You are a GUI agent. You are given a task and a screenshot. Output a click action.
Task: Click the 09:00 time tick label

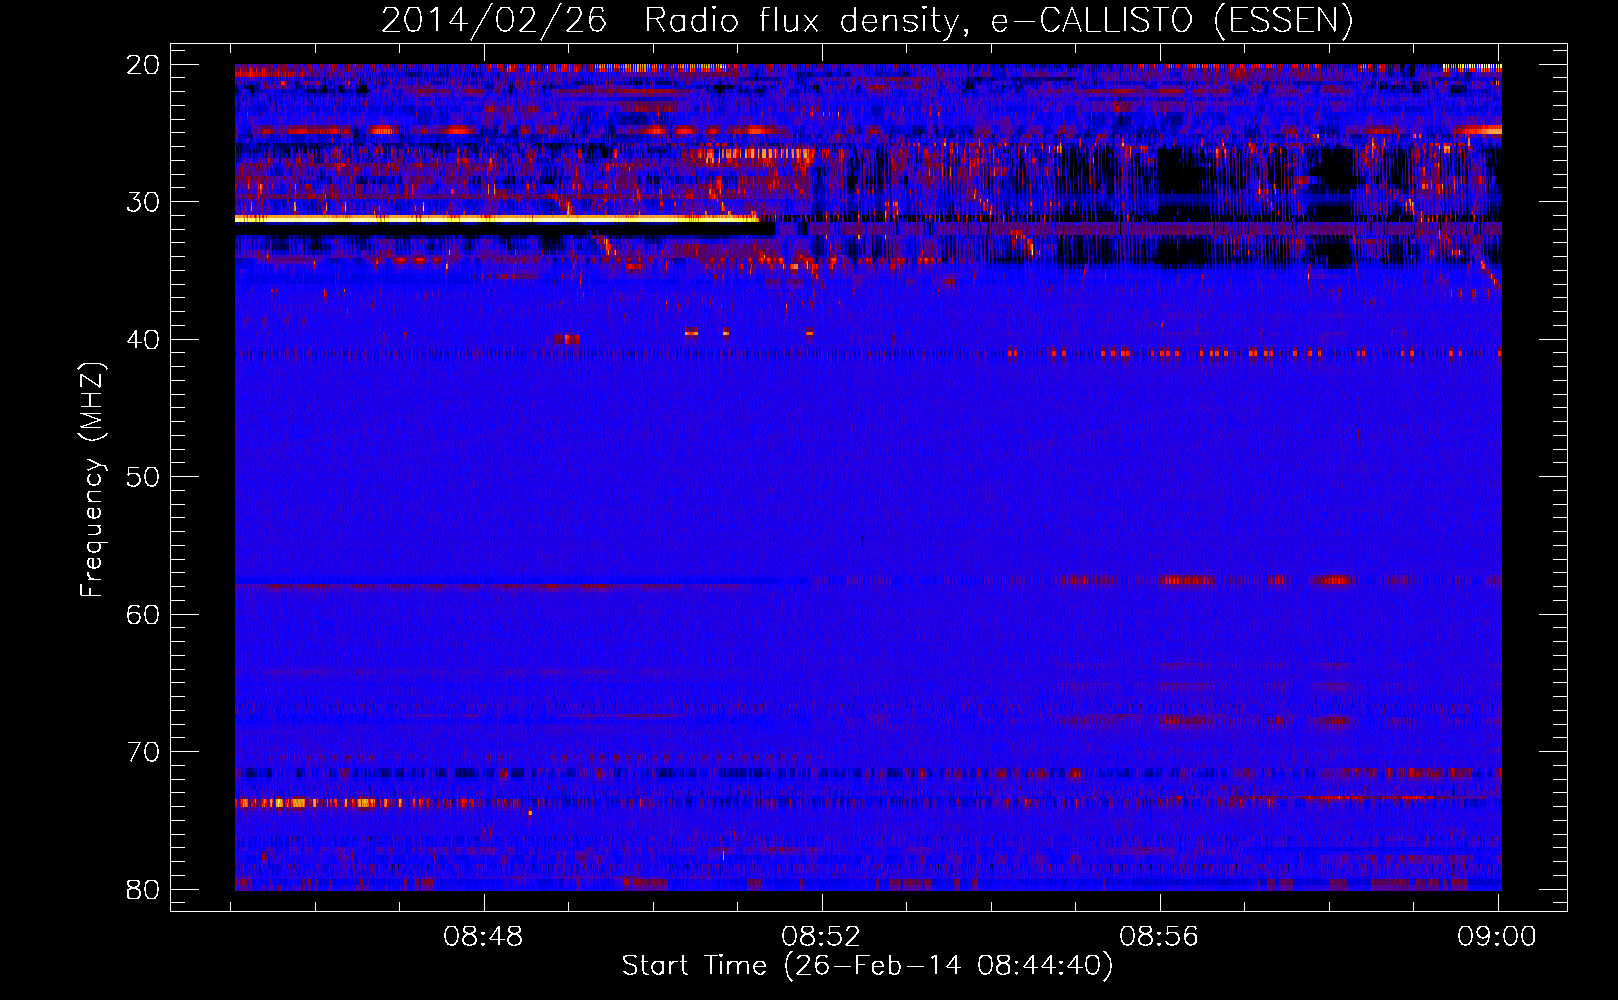1497,937
